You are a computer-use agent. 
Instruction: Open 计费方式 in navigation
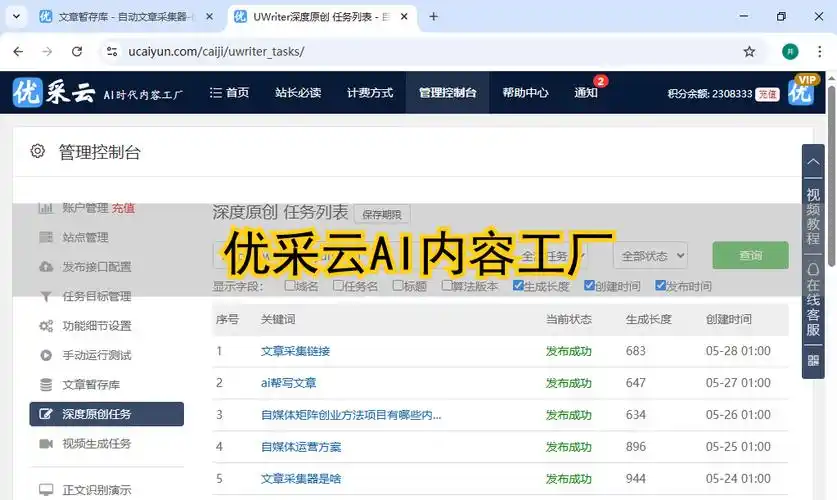pyautogui.click(x=370, y=92)
